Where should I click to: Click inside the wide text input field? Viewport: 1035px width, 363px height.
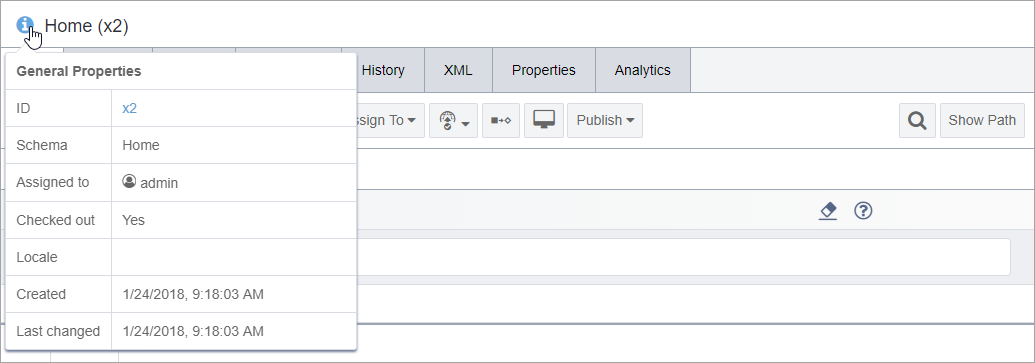(x=683, y=257)
